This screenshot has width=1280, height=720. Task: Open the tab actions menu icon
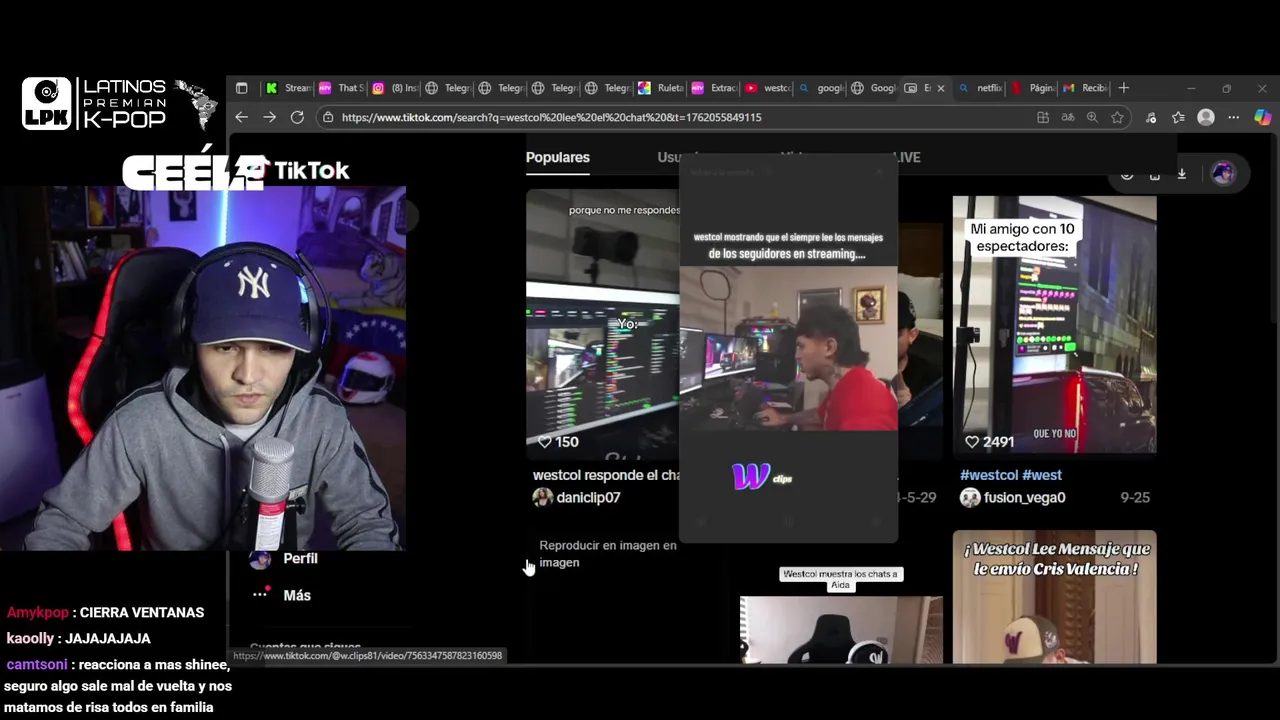(241, 88)
